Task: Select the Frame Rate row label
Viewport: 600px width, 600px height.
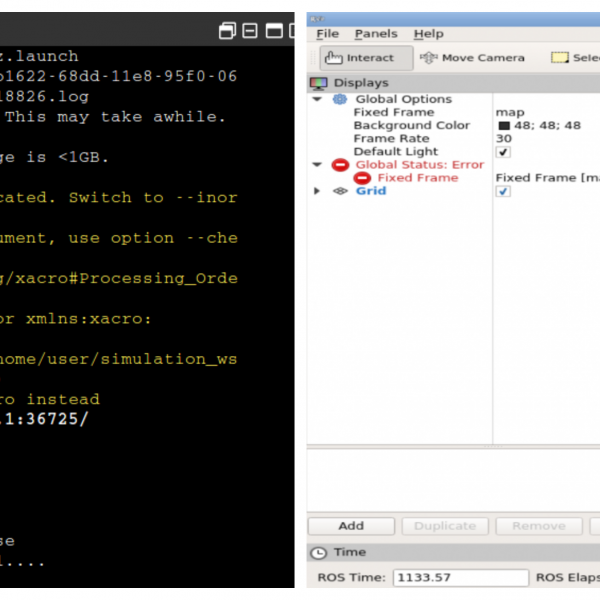Action: [x=391, y=139]
